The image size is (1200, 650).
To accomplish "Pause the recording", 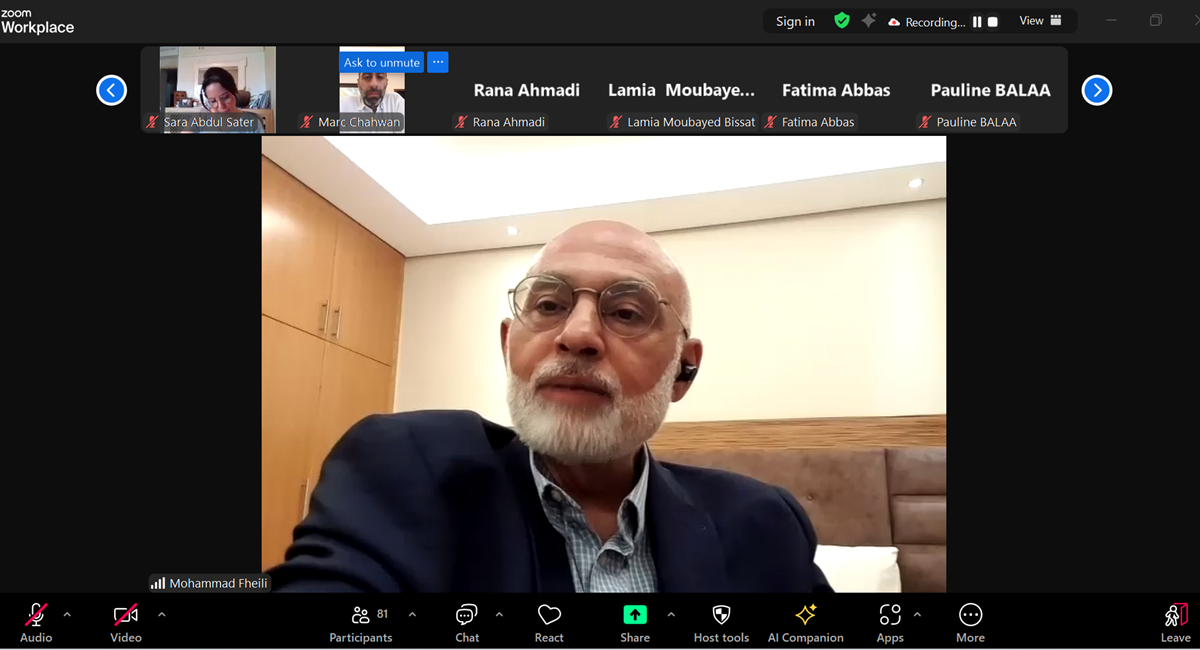I will pyautogui.click(x=977, y=22).
